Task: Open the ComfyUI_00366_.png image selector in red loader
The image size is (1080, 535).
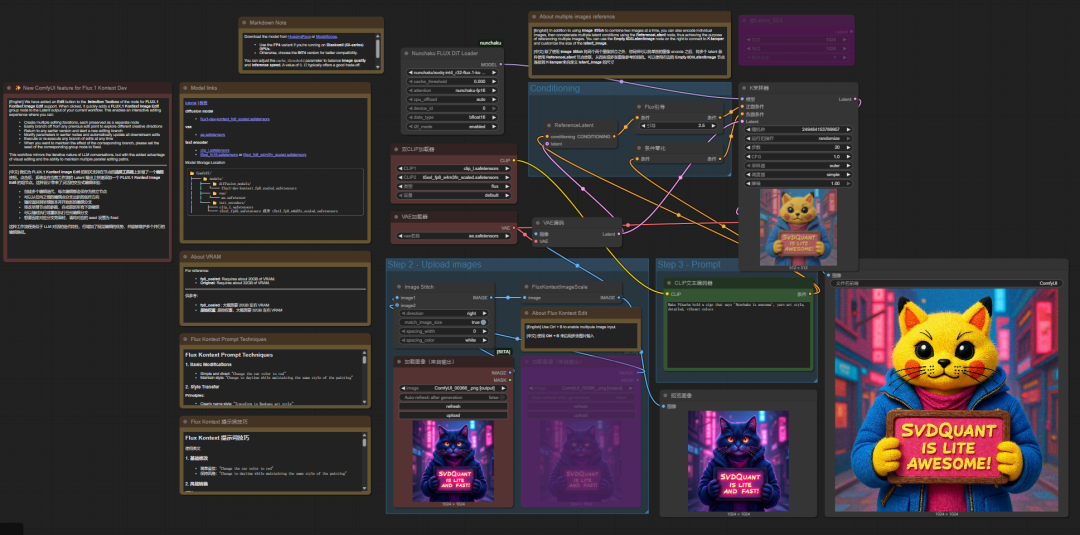Action: coord(453,388)
